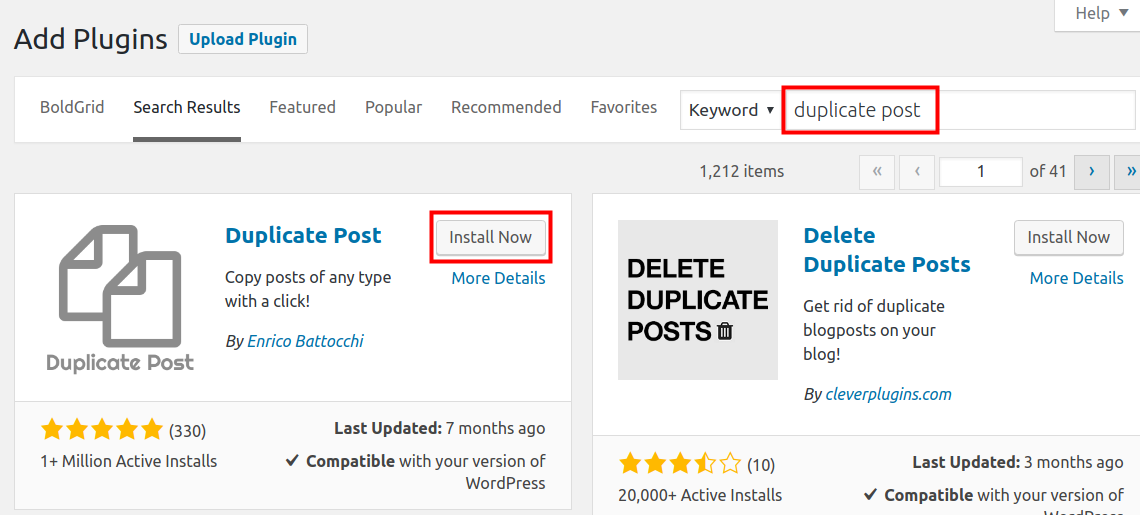Go to the next results page

click(x=1091, y=171)
